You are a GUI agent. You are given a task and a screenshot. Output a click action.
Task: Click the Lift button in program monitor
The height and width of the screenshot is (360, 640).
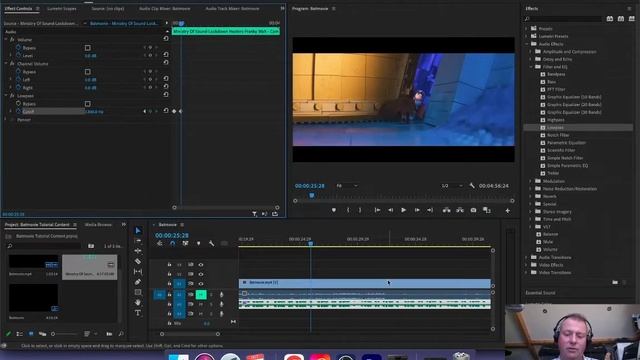[447, 210]
